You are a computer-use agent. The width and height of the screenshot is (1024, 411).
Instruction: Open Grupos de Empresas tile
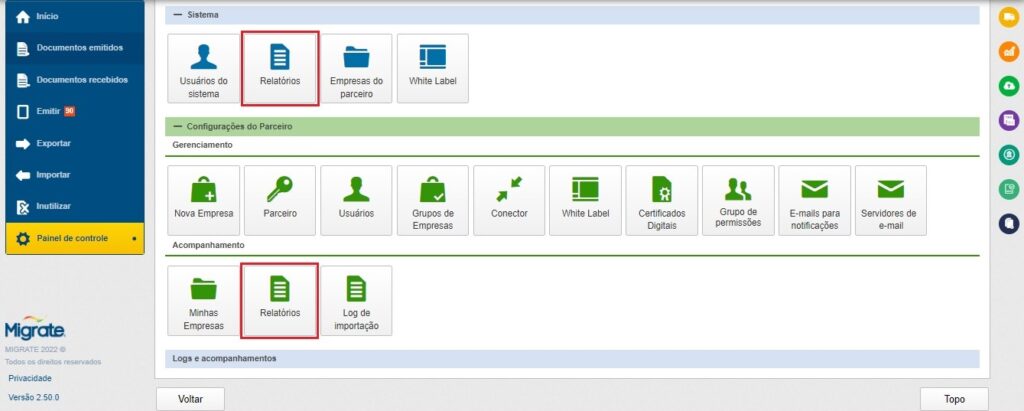click(x=433, y=200)
